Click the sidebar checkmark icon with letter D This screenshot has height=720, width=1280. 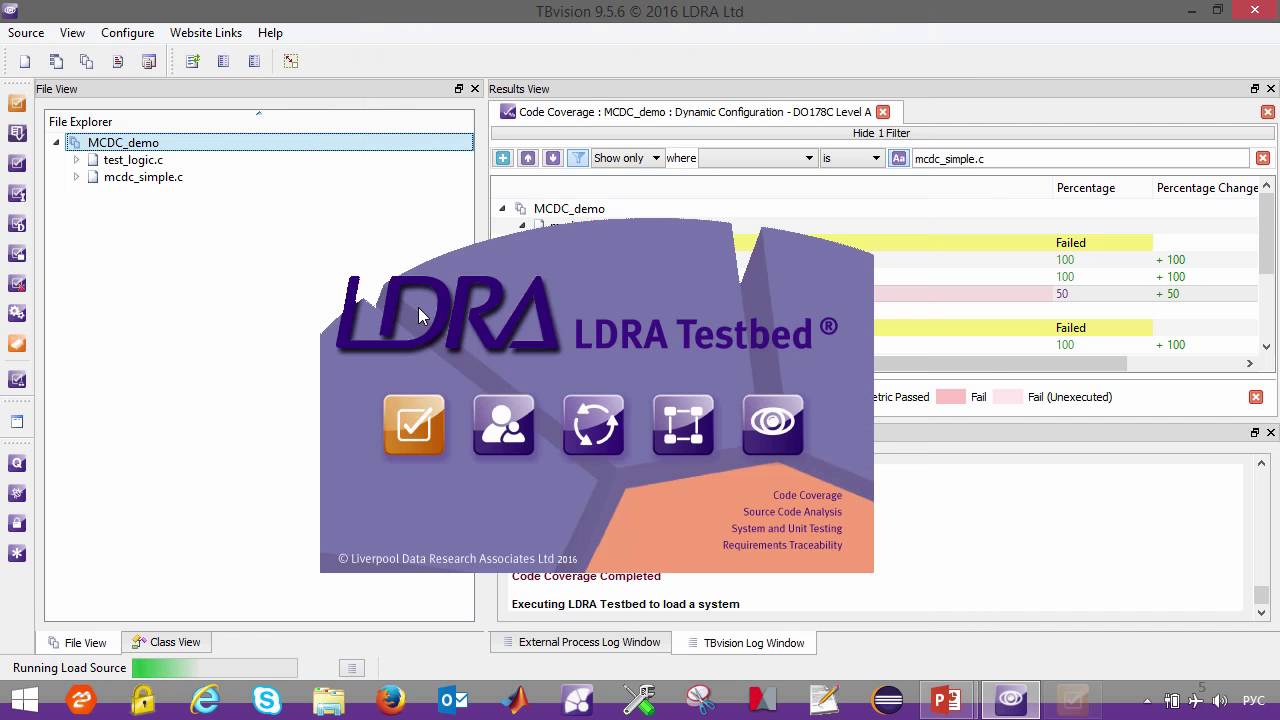pos(17,223)
